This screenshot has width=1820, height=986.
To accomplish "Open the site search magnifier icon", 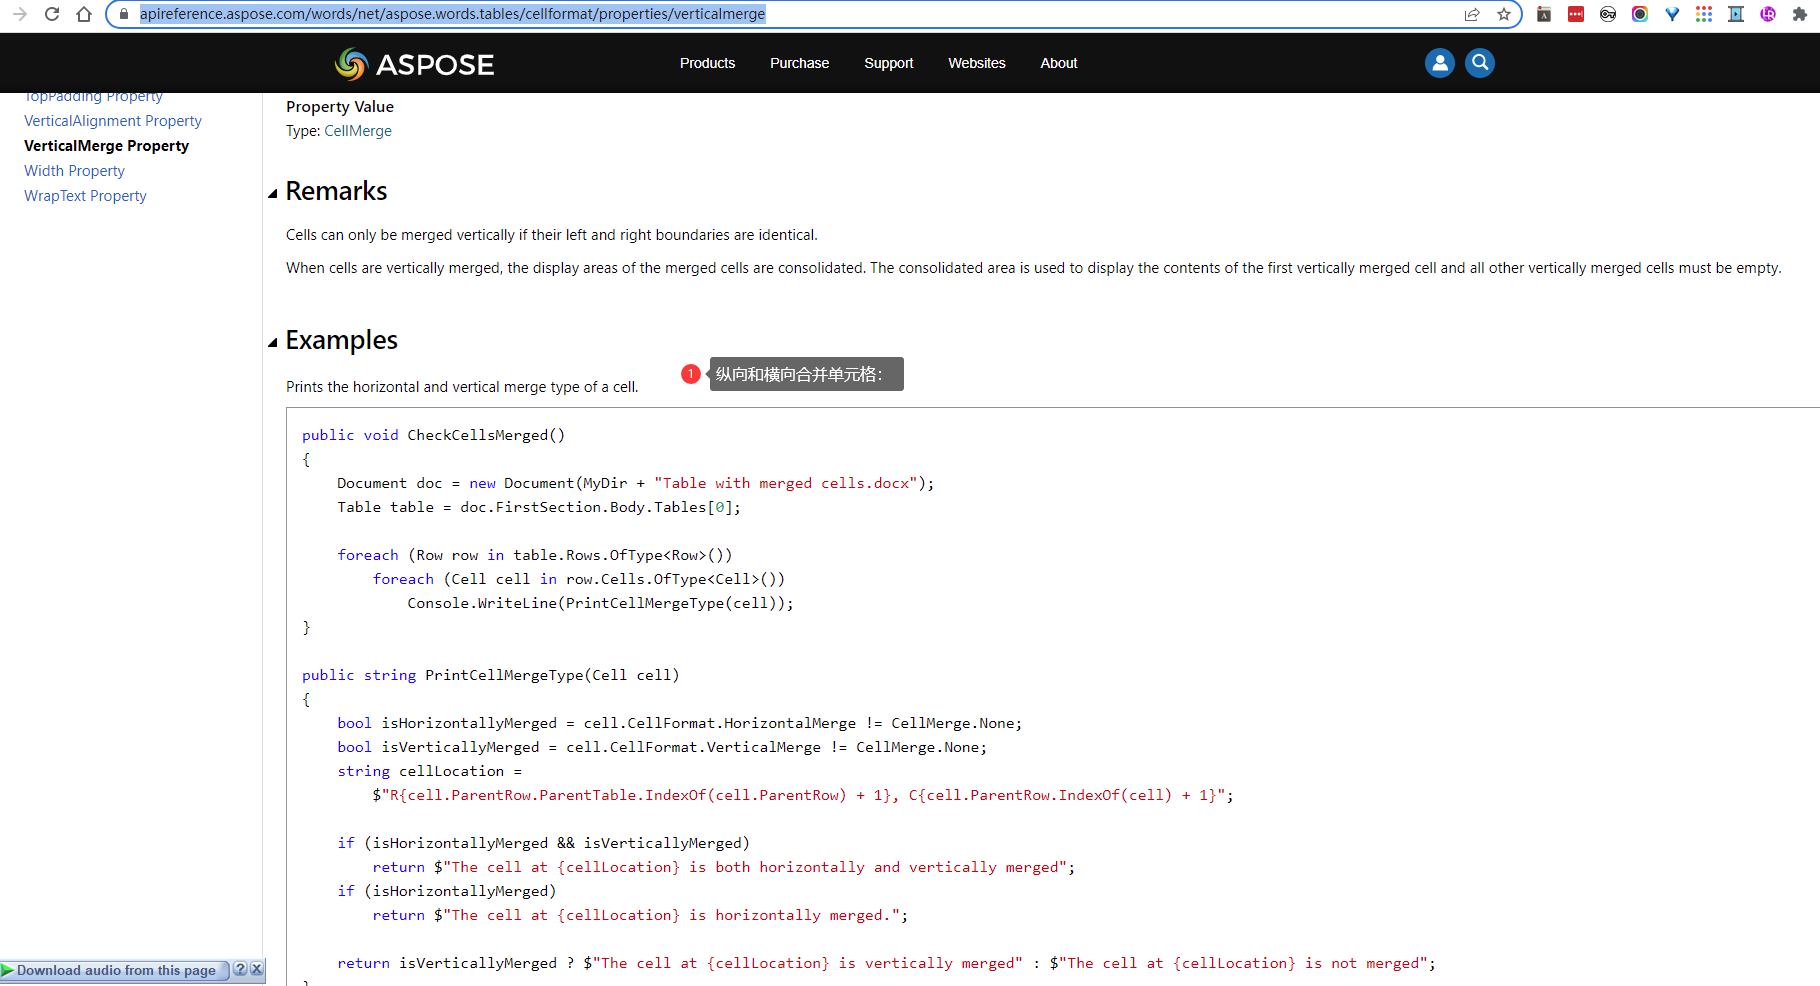I will (x=1480, y=63).
